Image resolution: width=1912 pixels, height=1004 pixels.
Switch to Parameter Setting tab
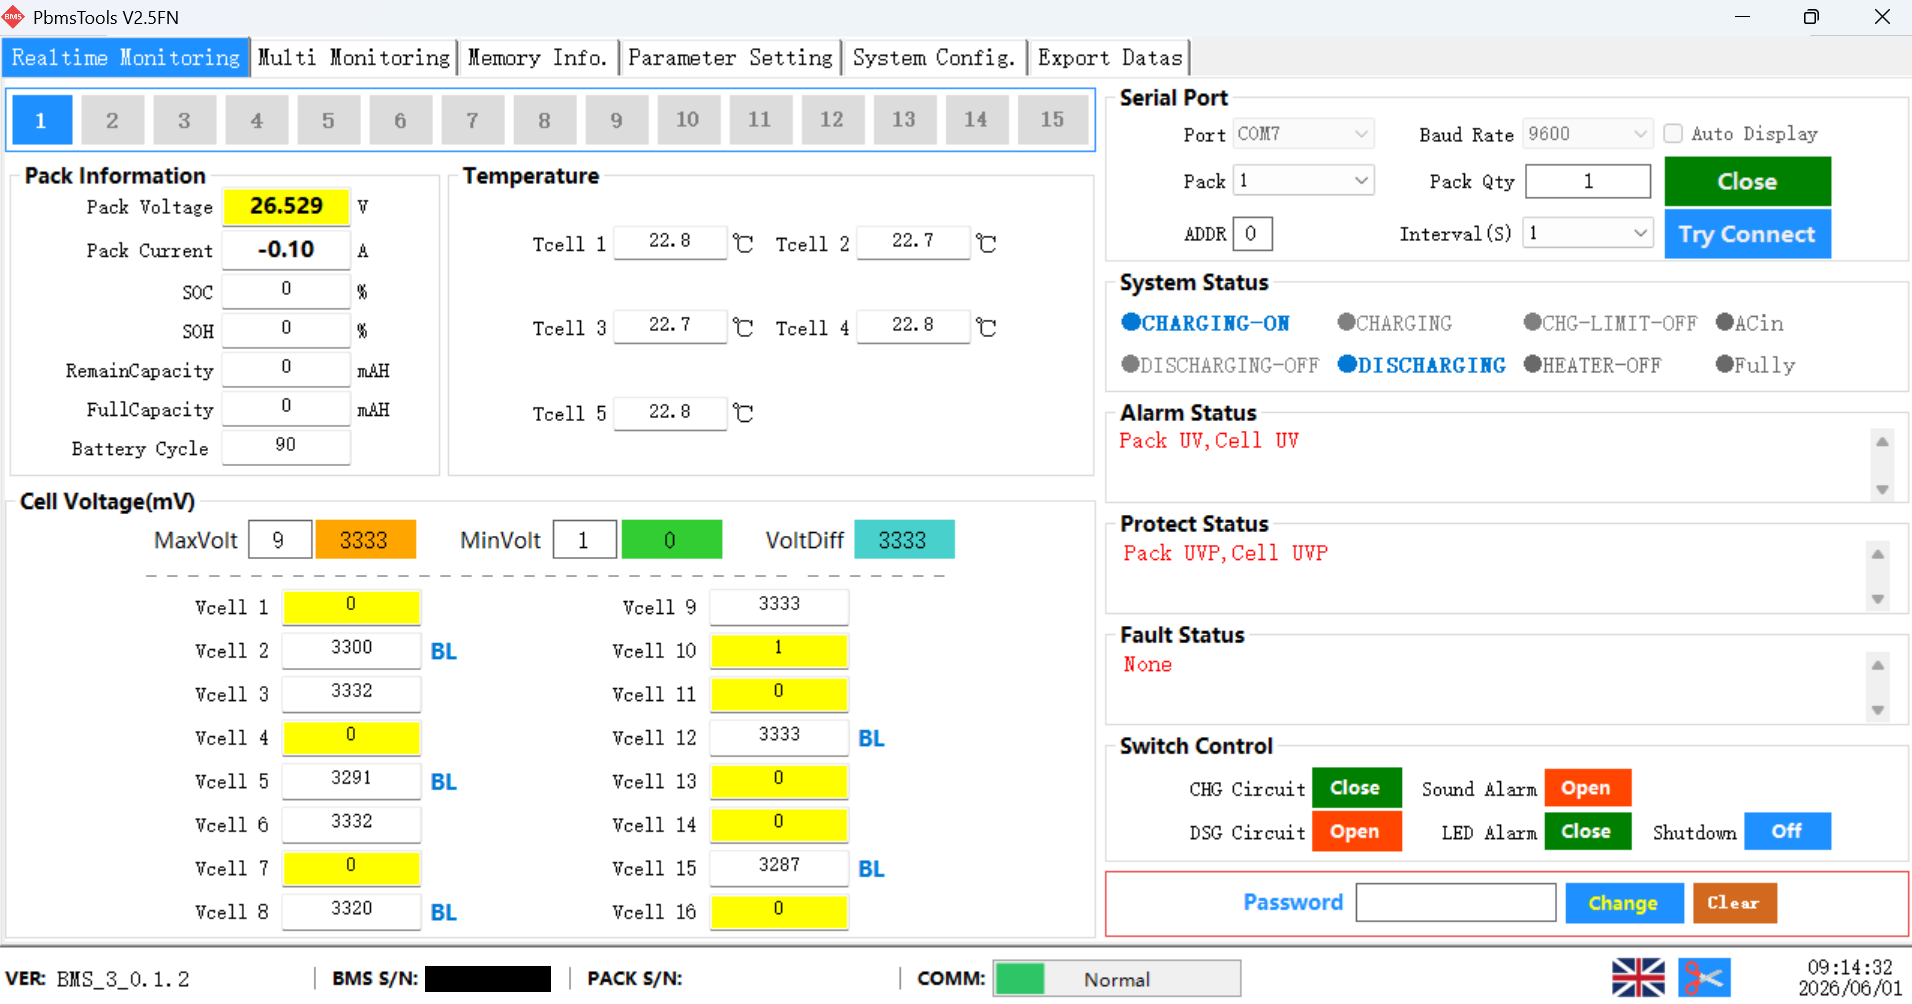click(730, 58)
